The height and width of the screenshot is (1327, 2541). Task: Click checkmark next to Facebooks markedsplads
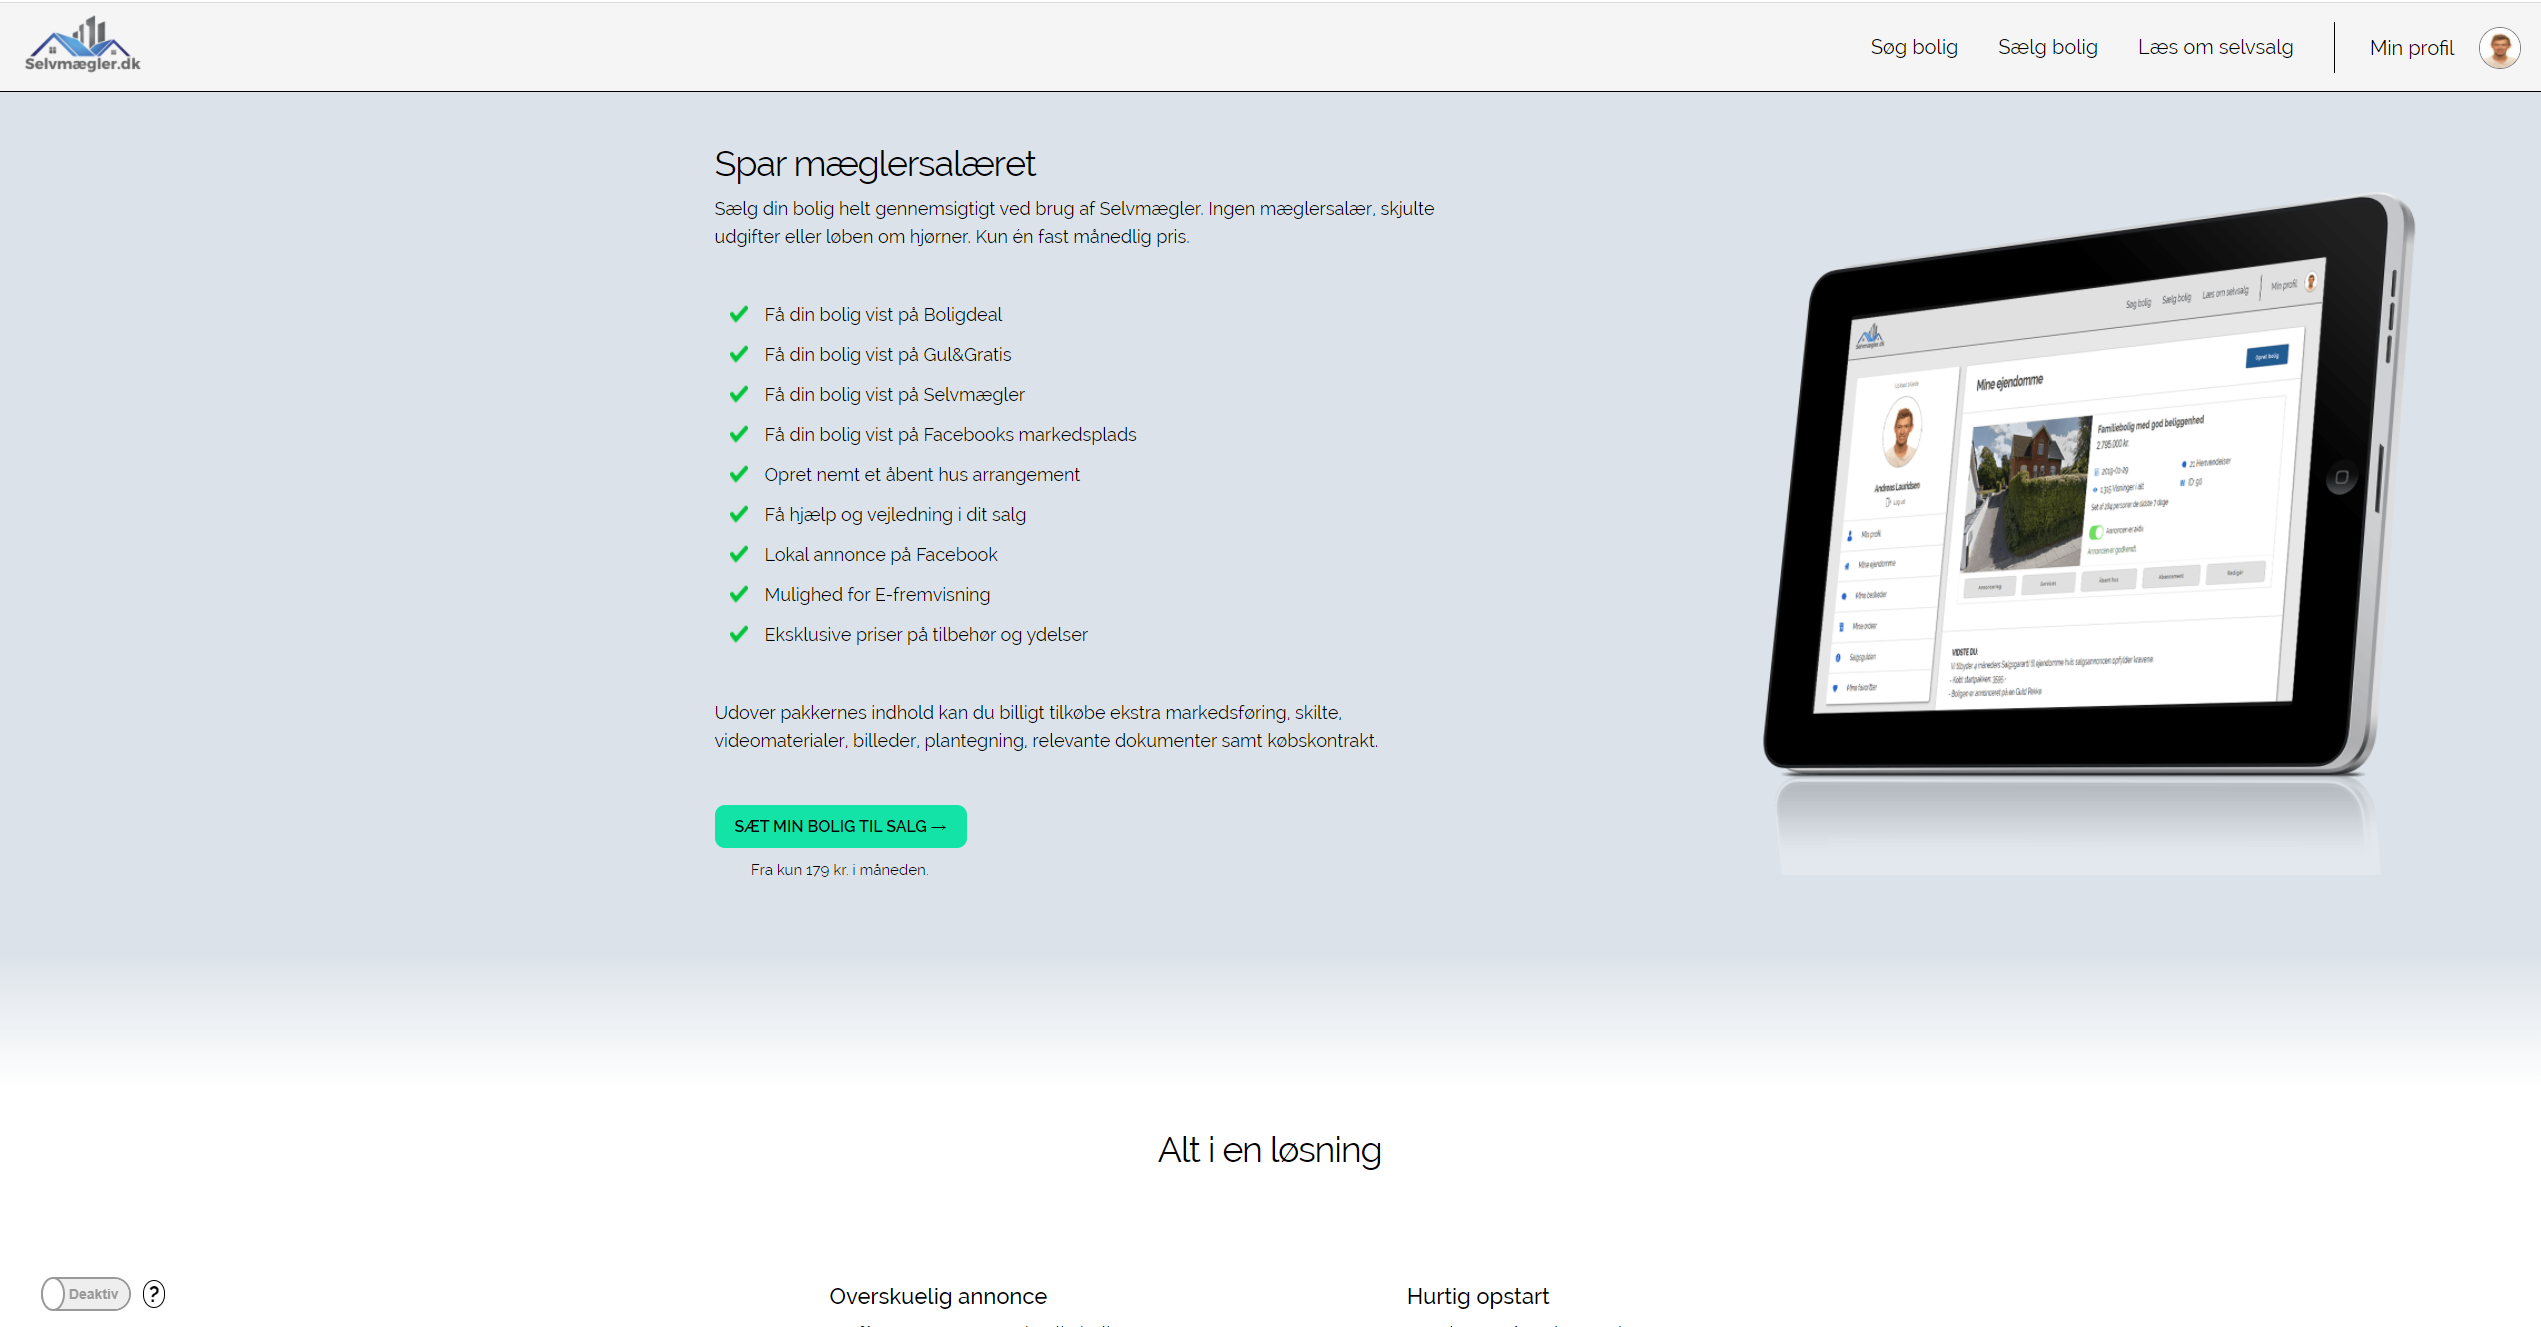pos(739,434)
